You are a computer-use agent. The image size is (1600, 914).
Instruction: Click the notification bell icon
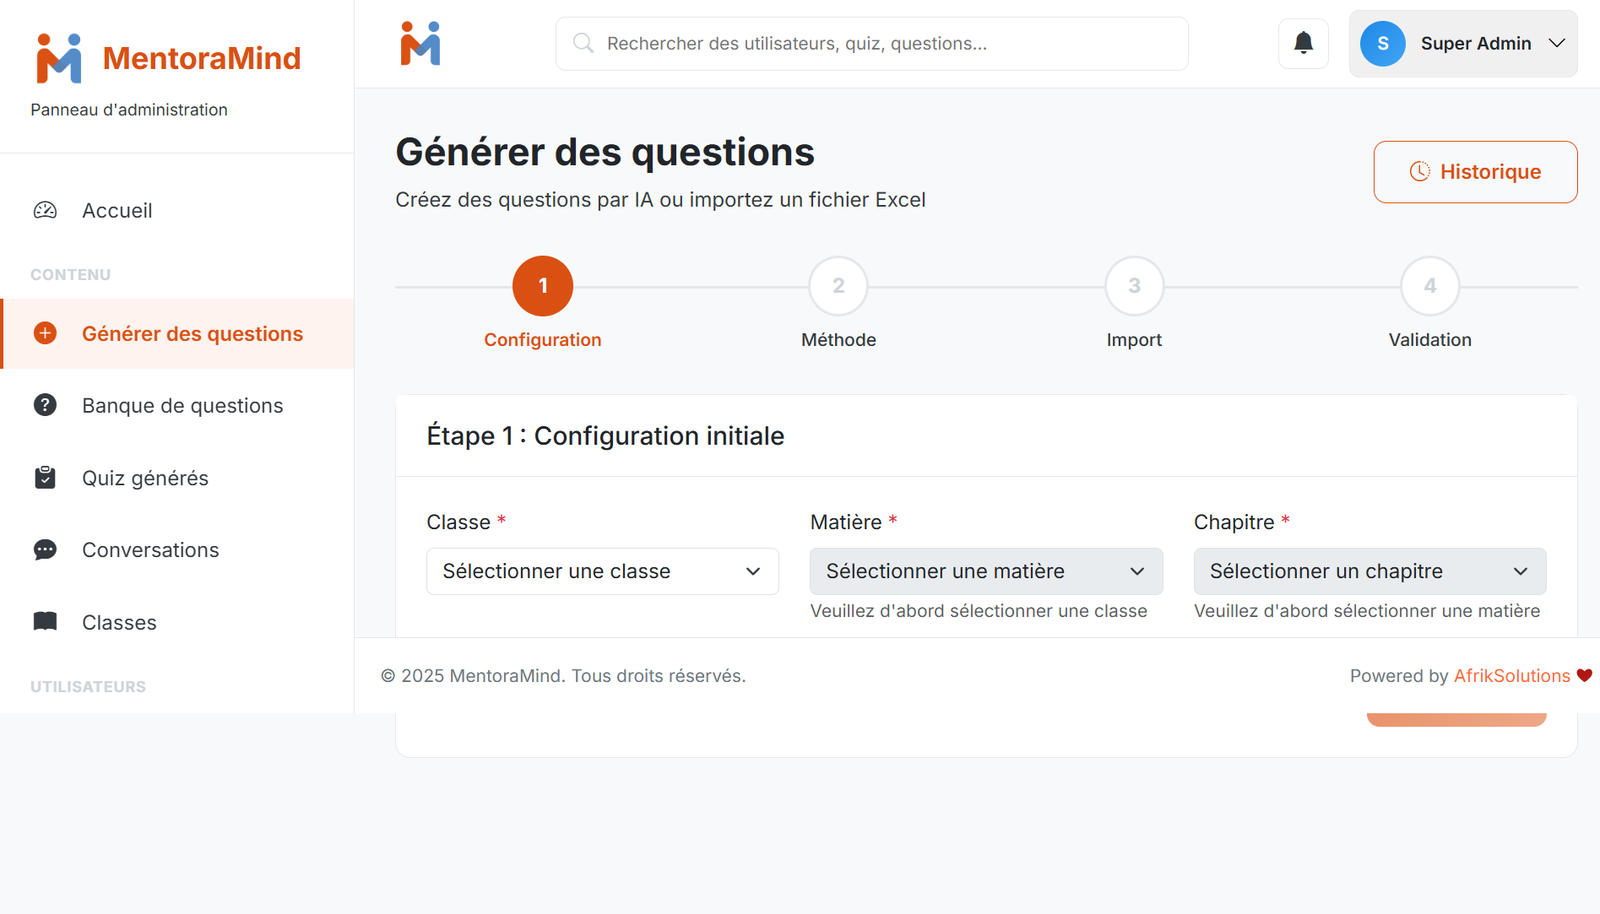(1303, 43)
